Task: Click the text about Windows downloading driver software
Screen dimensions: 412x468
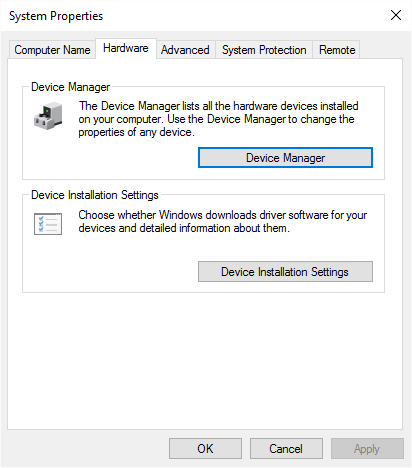Action: tap(223, 221)
